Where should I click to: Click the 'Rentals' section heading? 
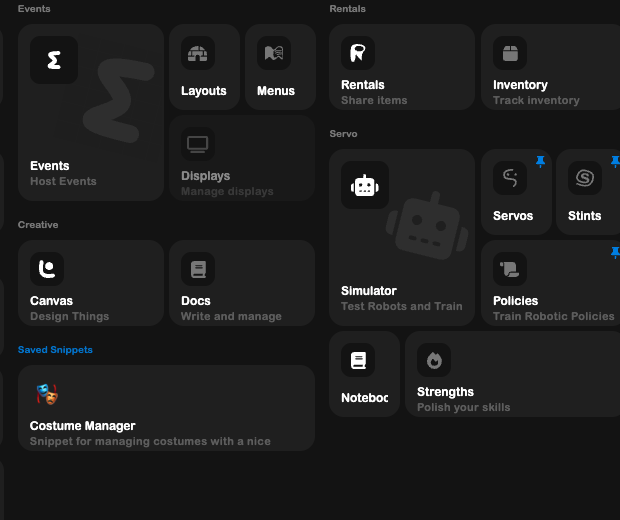pyautogui.click(x=348, y=9)
